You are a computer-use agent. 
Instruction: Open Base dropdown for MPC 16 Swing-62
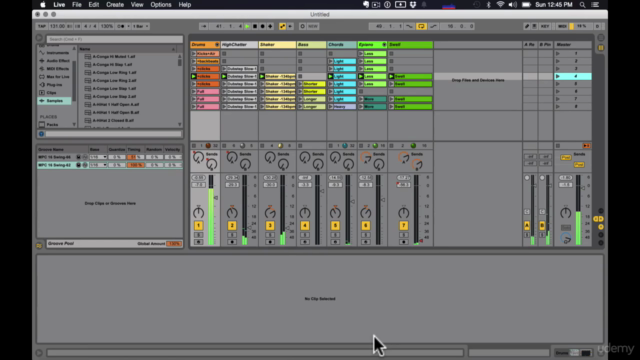98,165
